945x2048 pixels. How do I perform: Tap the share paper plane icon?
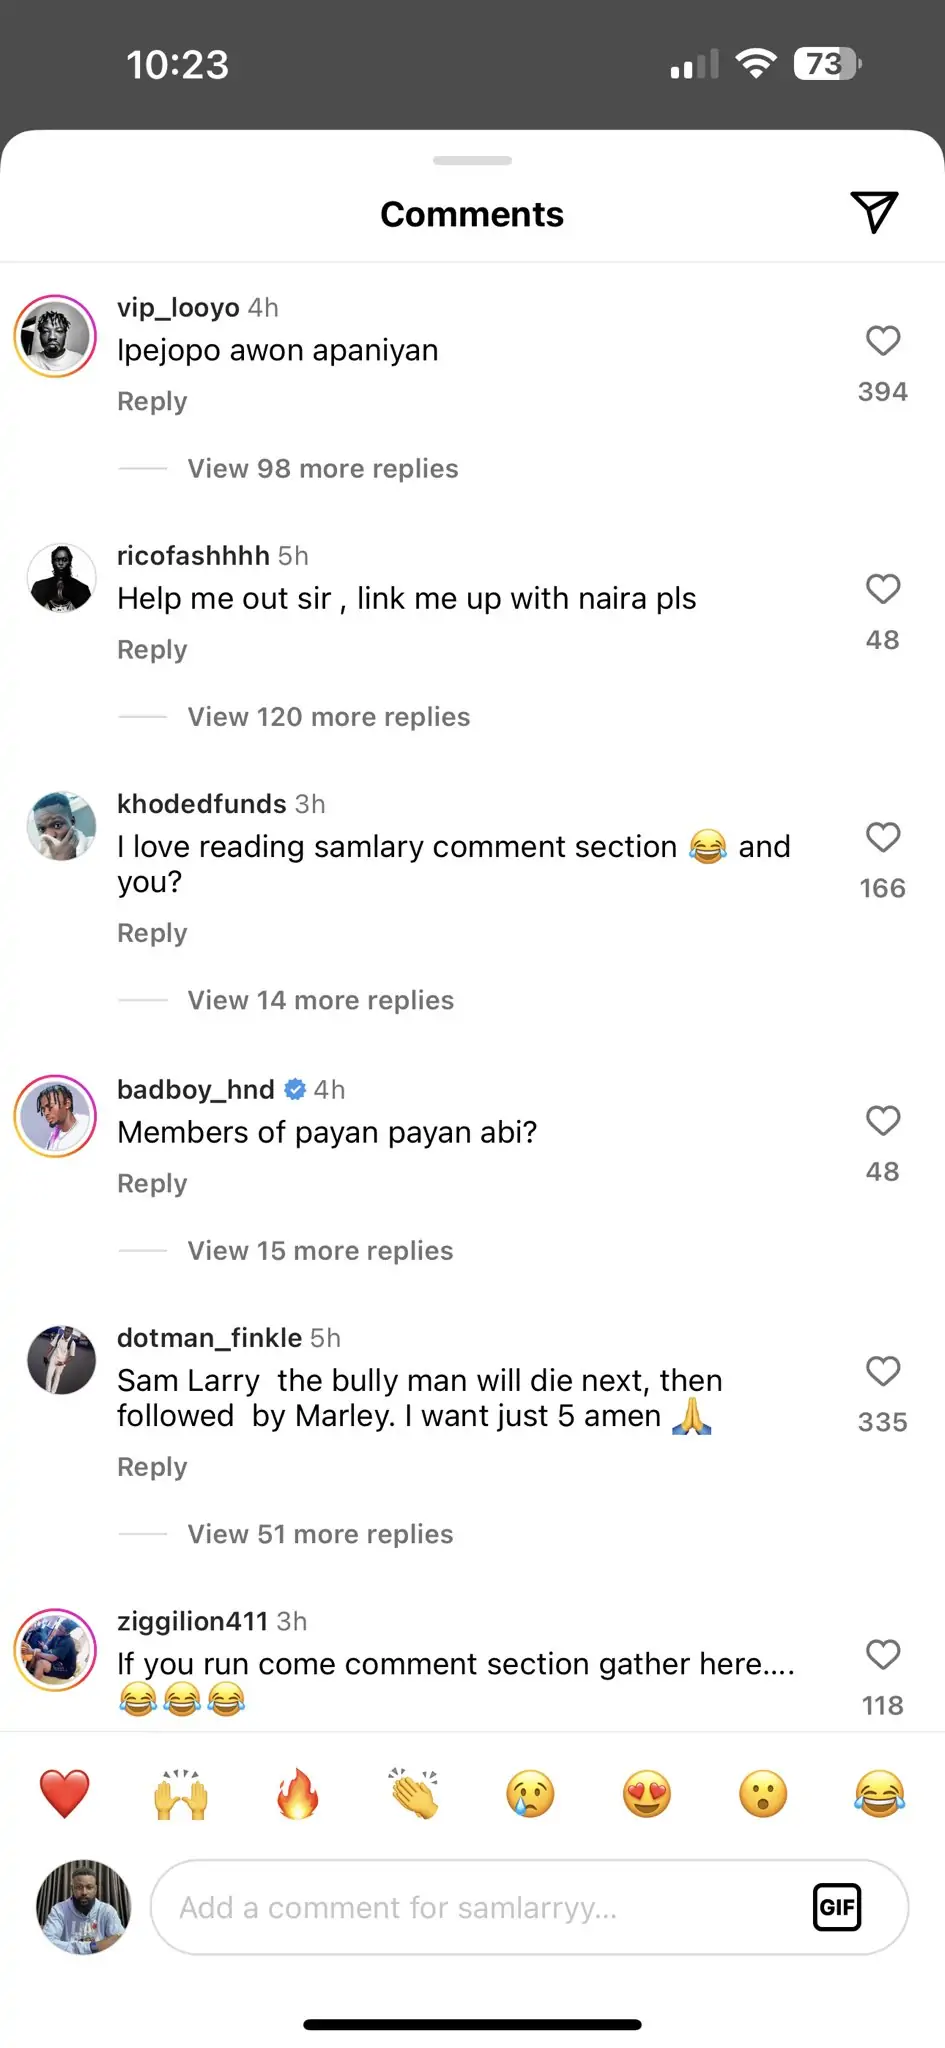874,212
